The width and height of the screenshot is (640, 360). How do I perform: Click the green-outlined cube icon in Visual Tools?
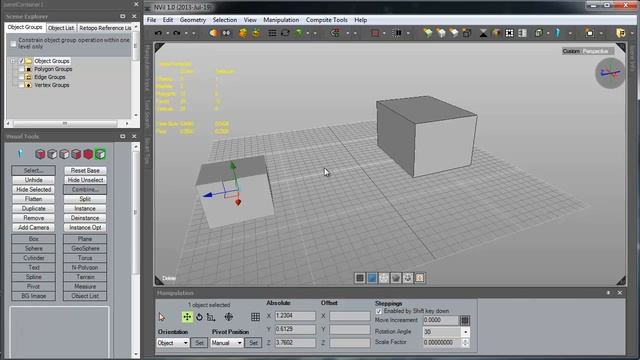100,154
